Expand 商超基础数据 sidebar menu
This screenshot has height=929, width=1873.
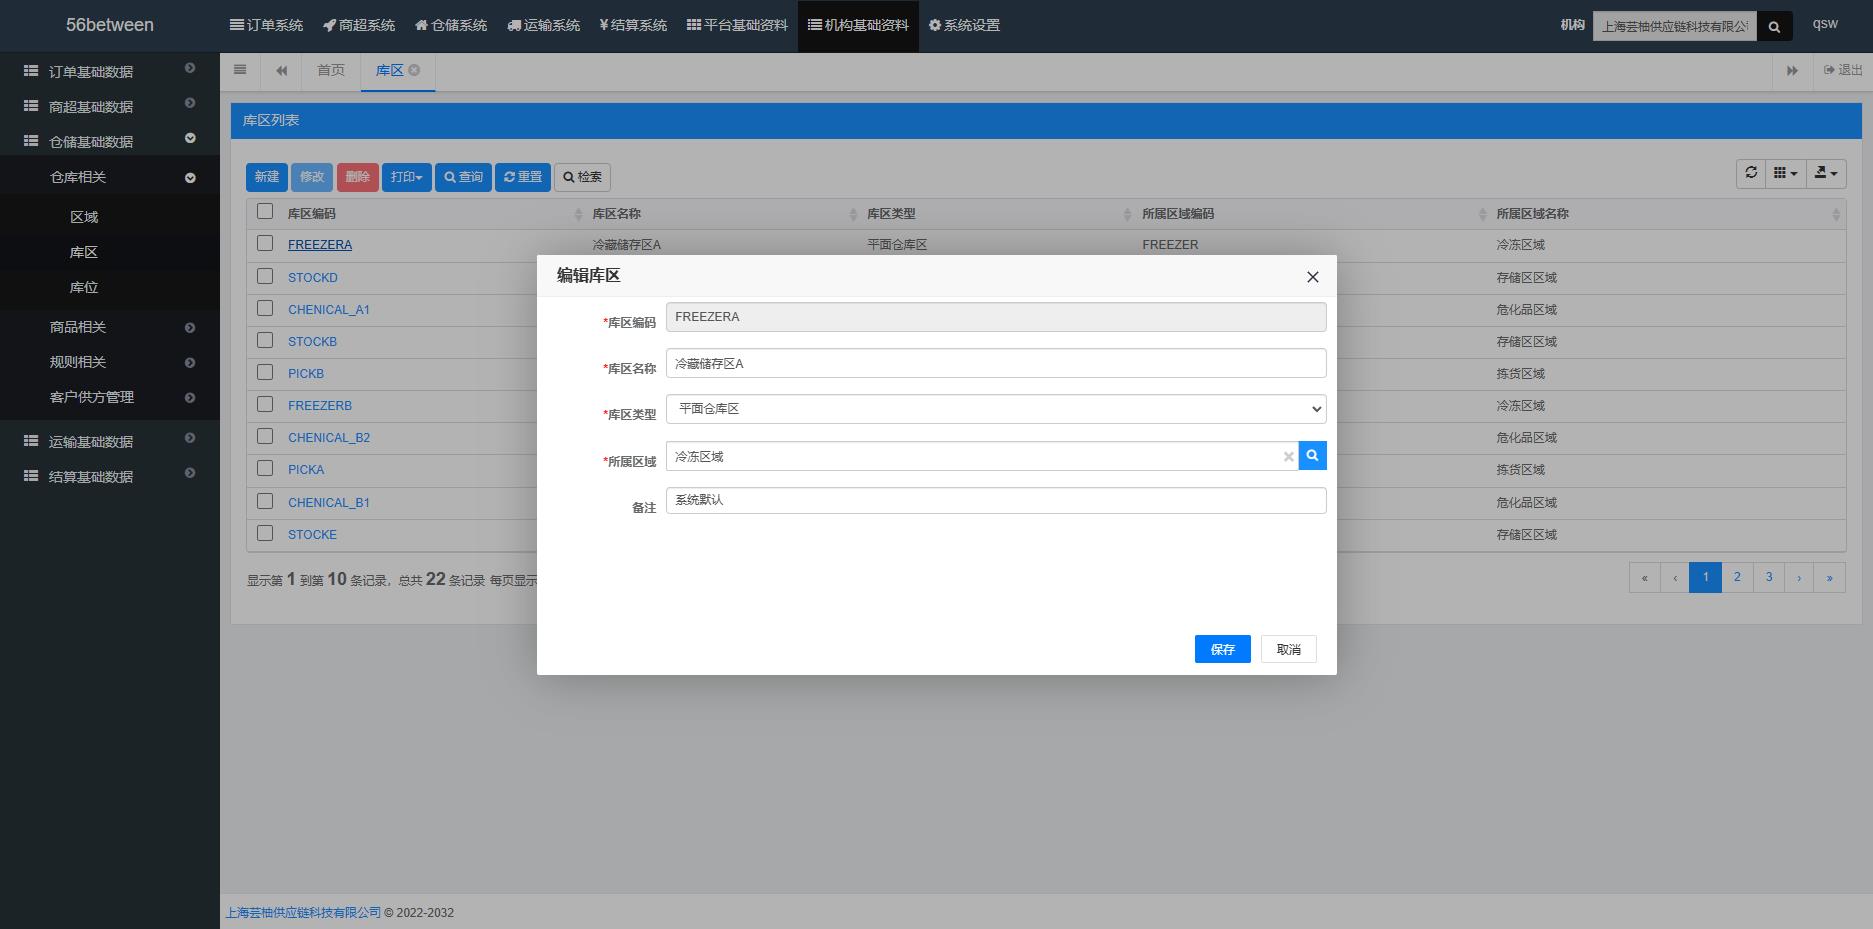[109, 106]
